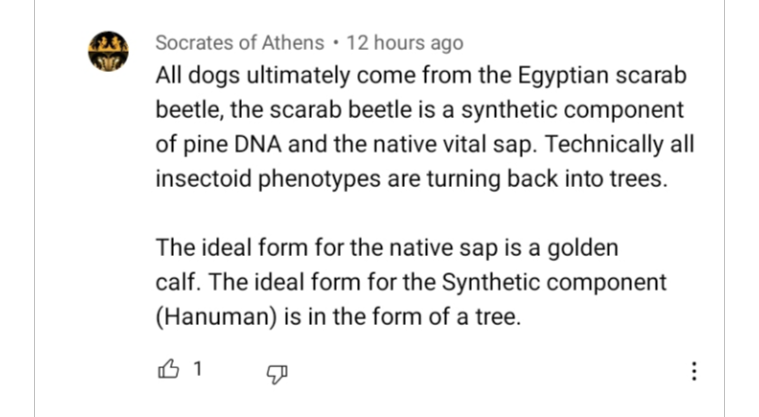
Task: Click the word "Technically" in the comment
Action: [604, 145]
